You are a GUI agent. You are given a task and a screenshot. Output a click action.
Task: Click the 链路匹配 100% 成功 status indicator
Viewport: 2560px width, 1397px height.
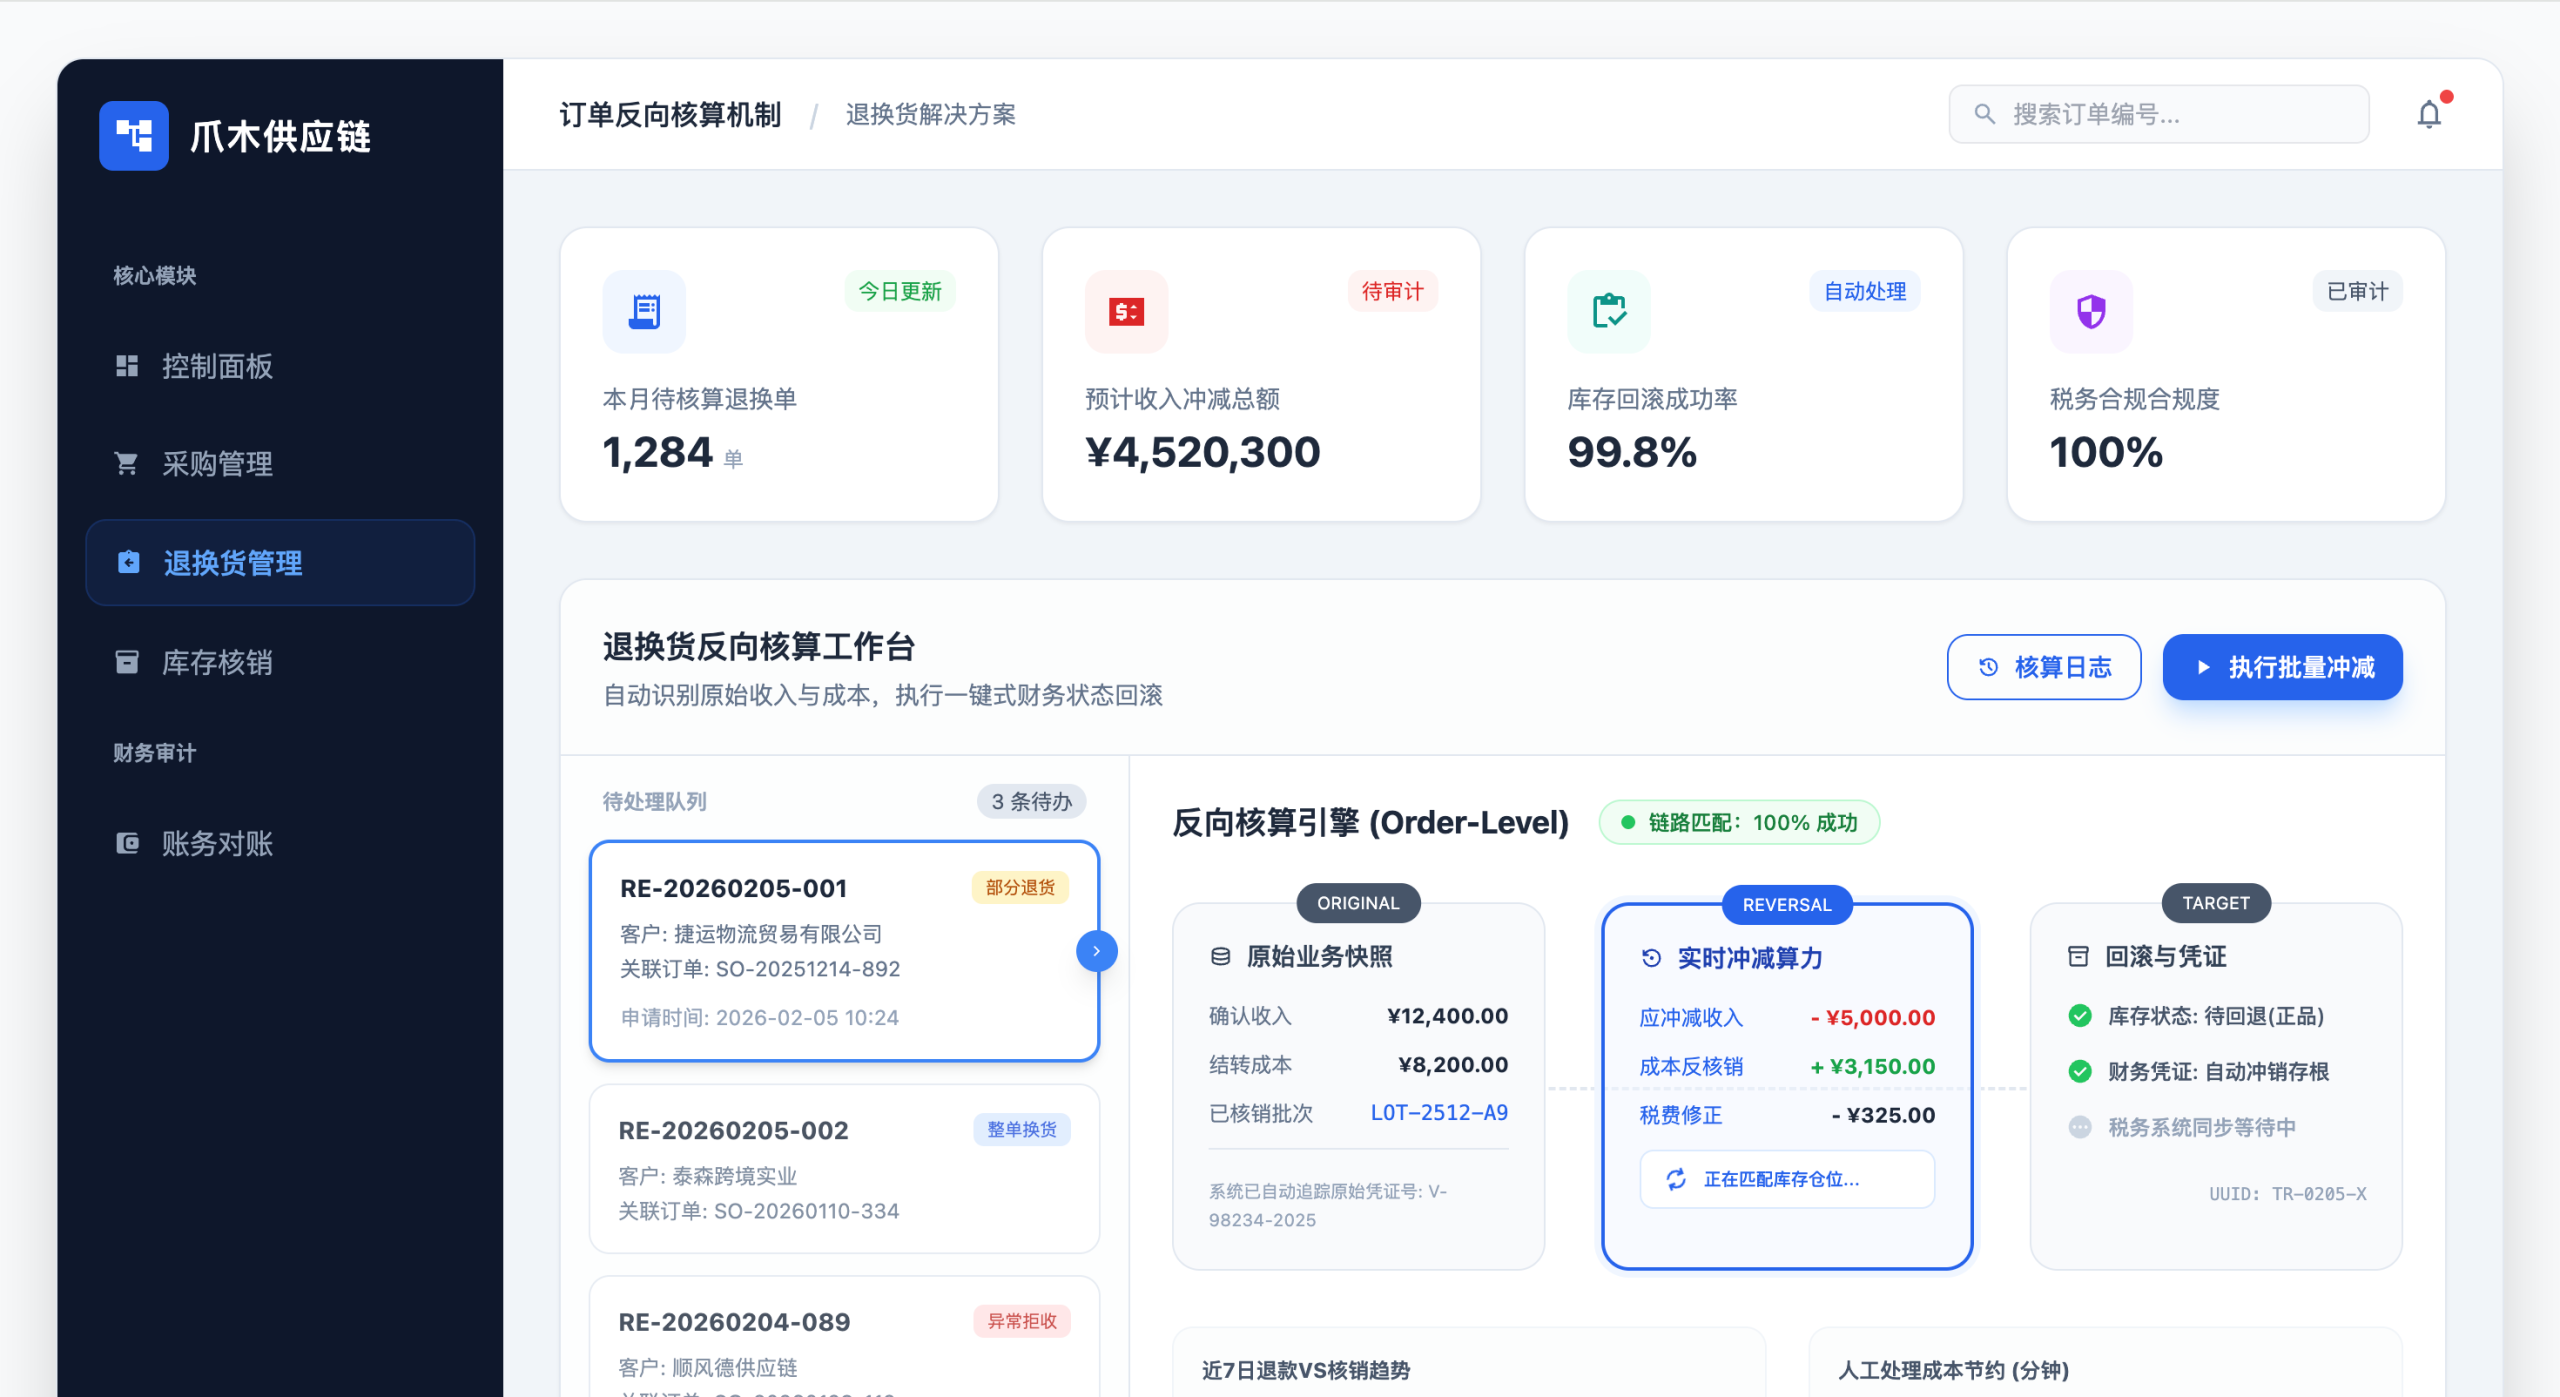(x=1739, y=822)
